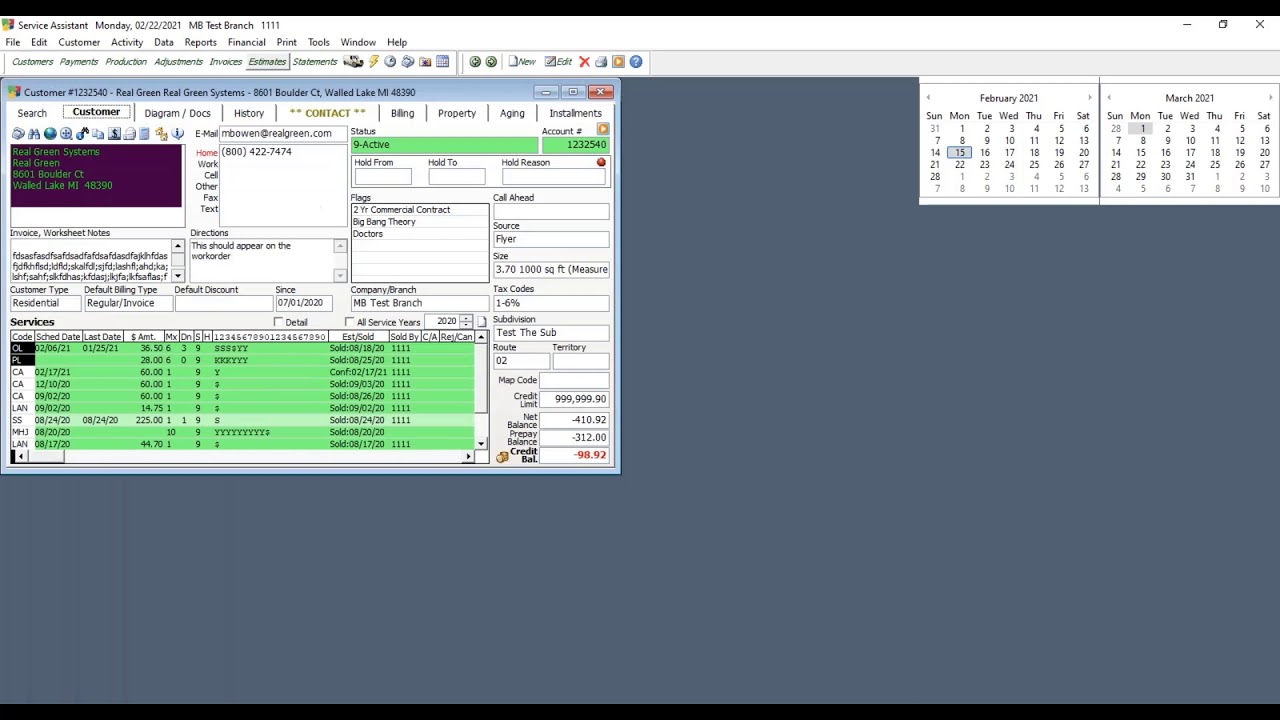Click the Services horizontal scrollbar right arrow

468,457
